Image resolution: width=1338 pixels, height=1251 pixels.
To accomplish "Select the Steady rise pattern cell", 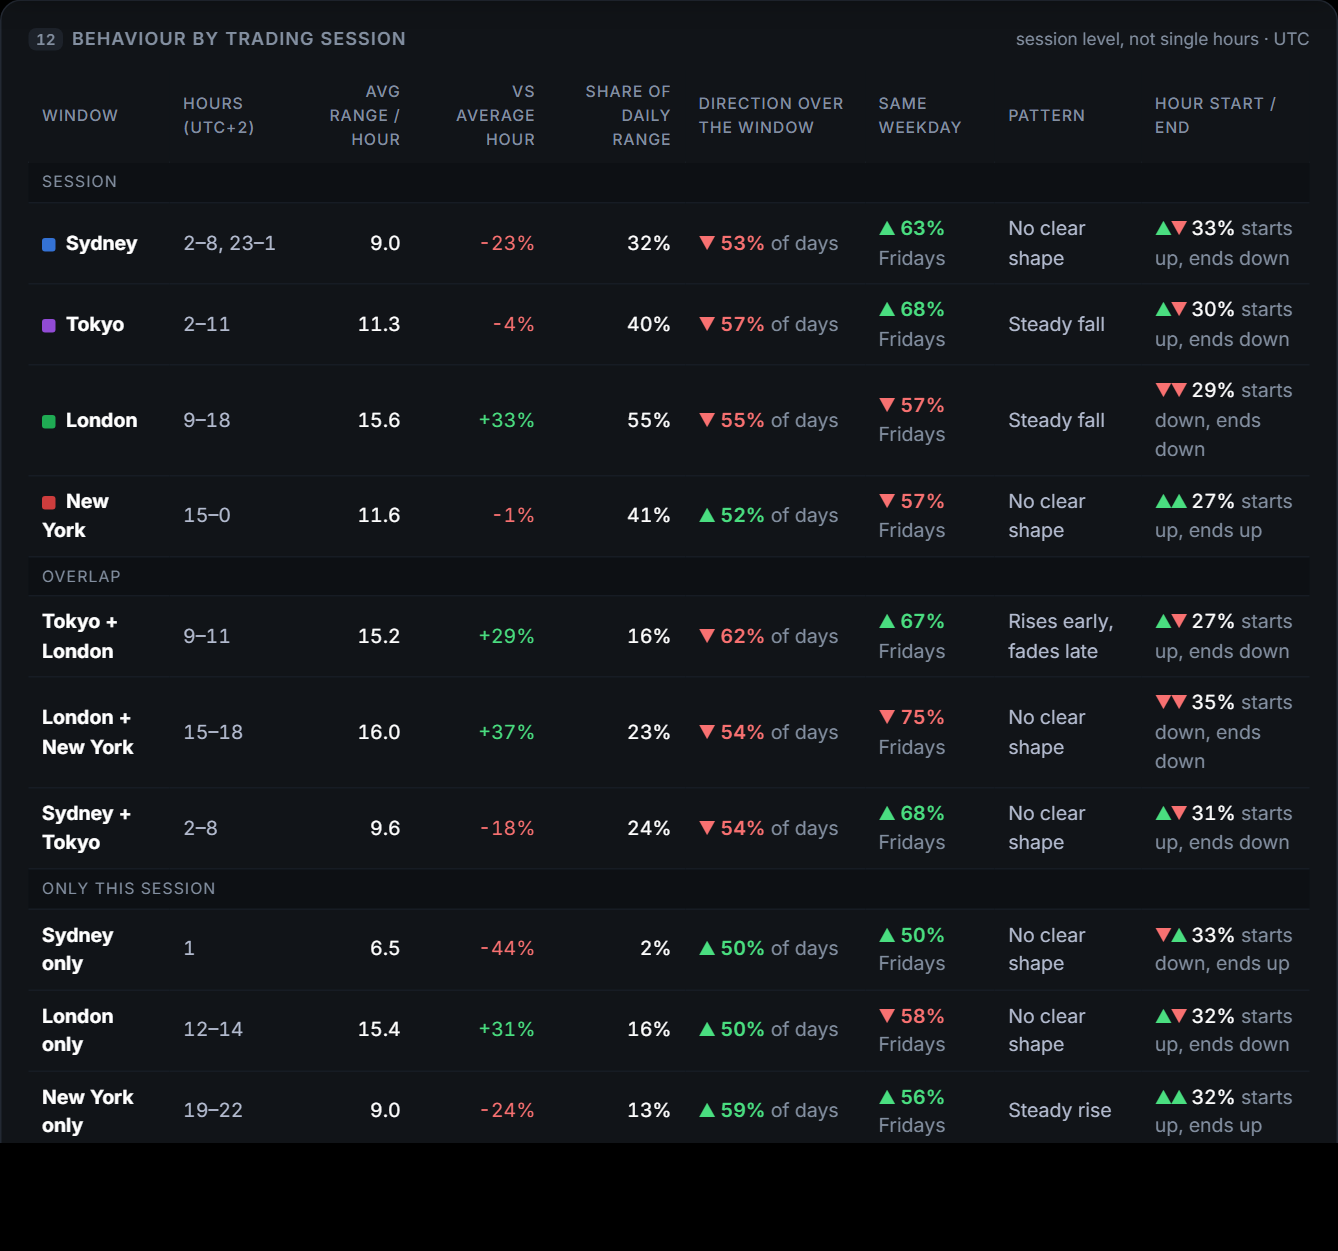I will coord(1060,1110).
